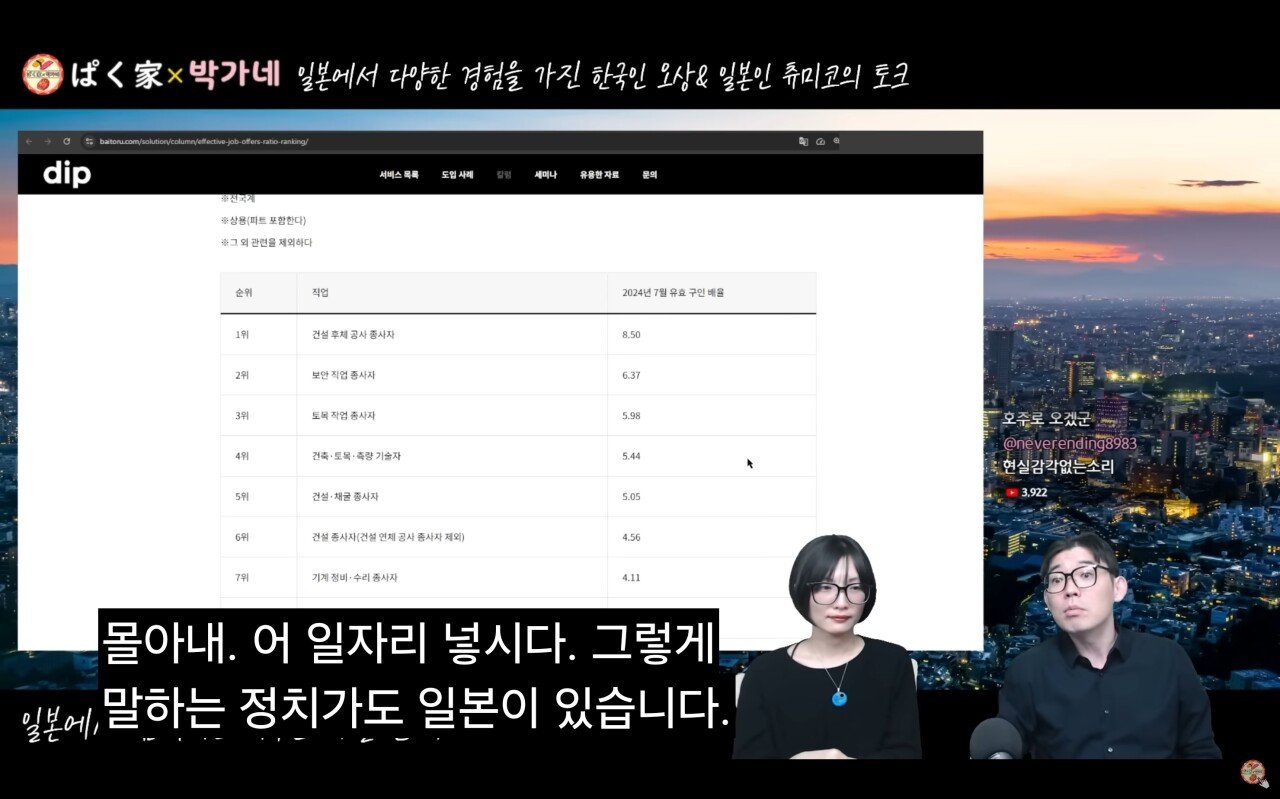Reload the page with refresh icon
The image size is (1280, 799).
pos(67,141)
